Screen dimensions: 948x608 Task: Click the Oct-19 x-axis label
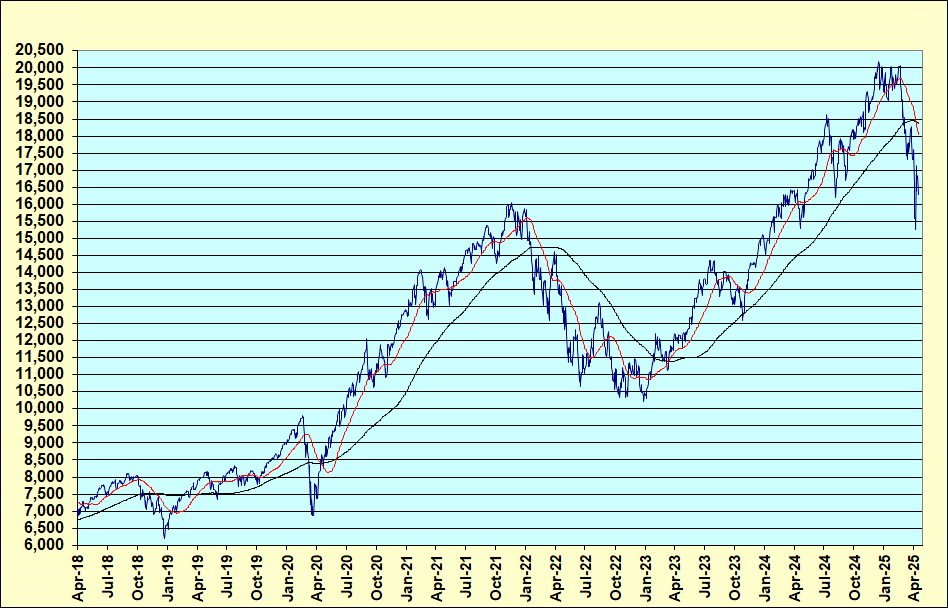coord(257,578)
